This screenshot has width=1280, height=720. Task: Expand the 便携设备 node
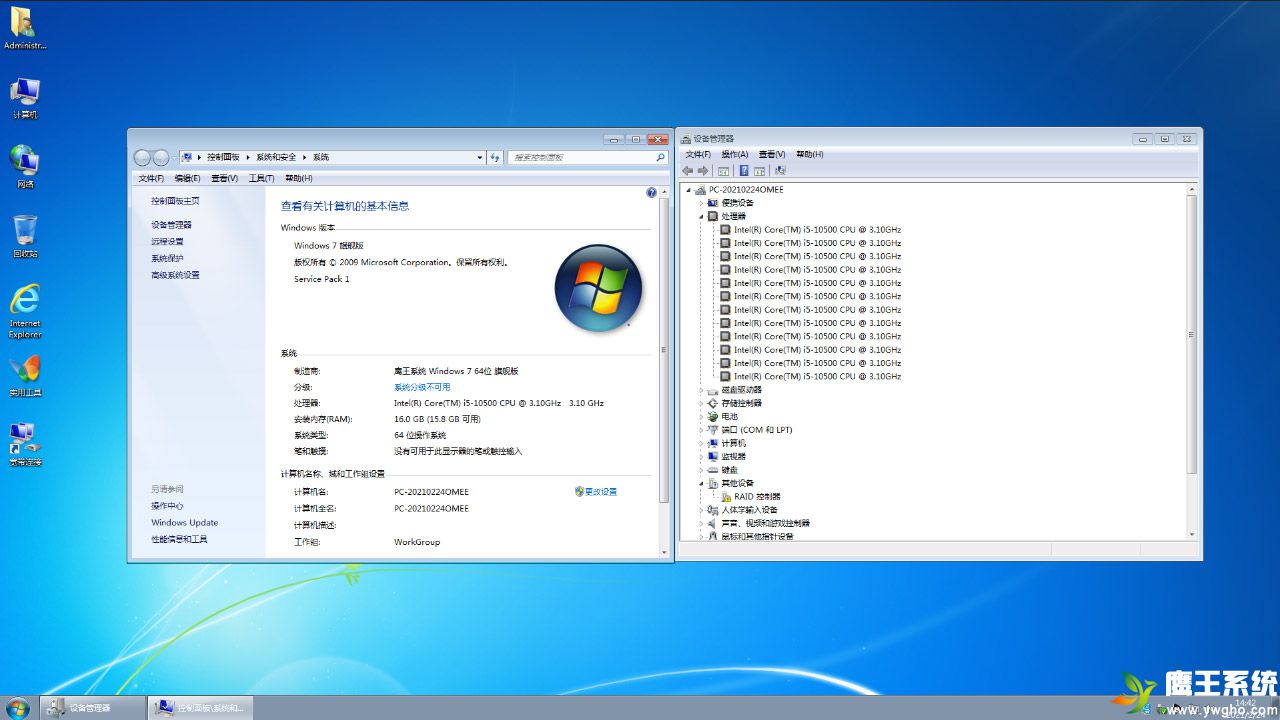pyautogui.click(x=701, y=203)
